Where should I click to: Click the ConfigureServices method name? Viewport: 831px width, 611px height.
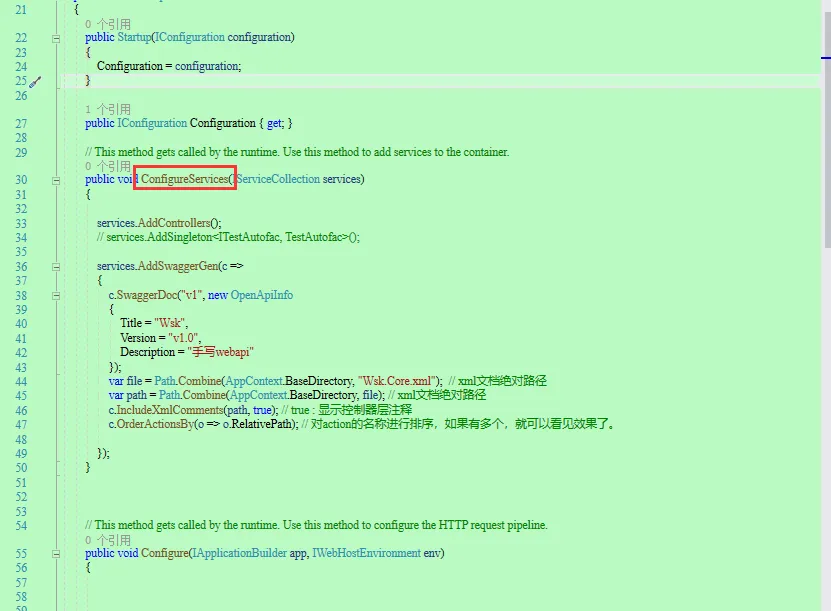coord(184,179)
